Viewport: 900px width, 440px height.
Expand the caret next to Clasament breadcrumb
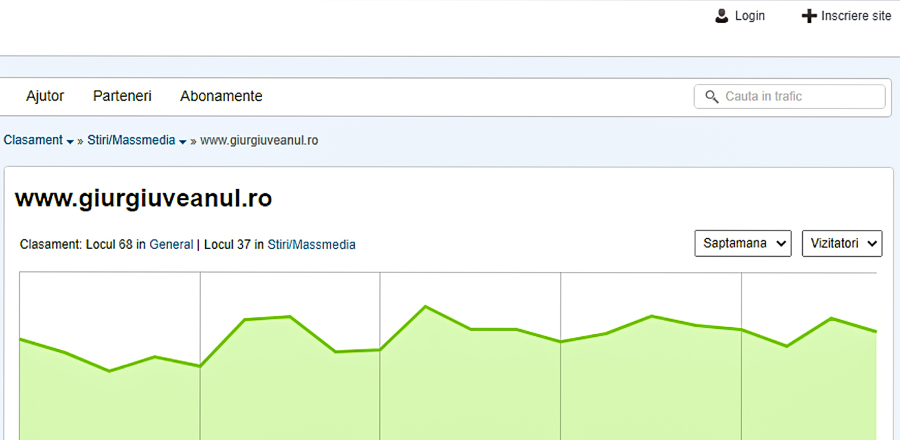70,142
